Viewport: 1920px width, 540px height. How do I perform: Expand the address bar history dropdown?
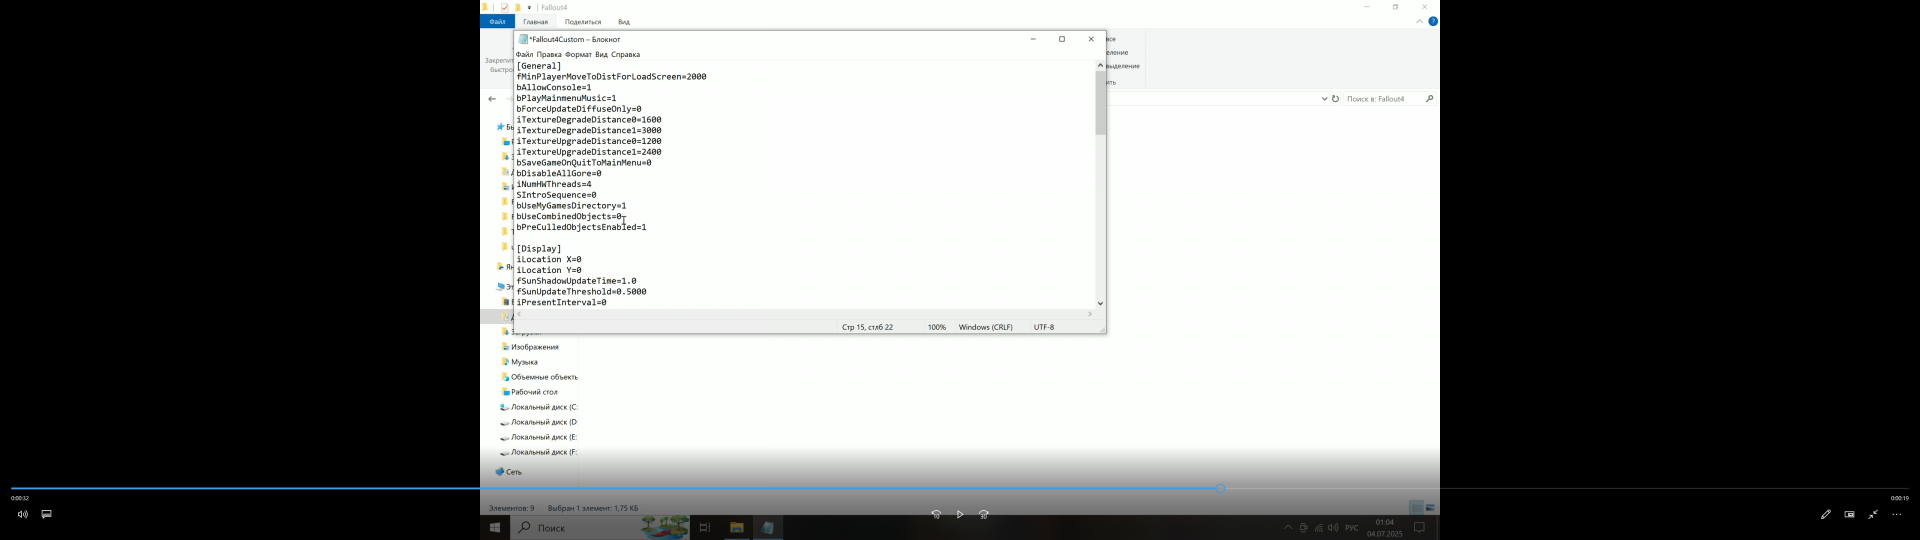pyautogui.click(x=1324, y=99)
